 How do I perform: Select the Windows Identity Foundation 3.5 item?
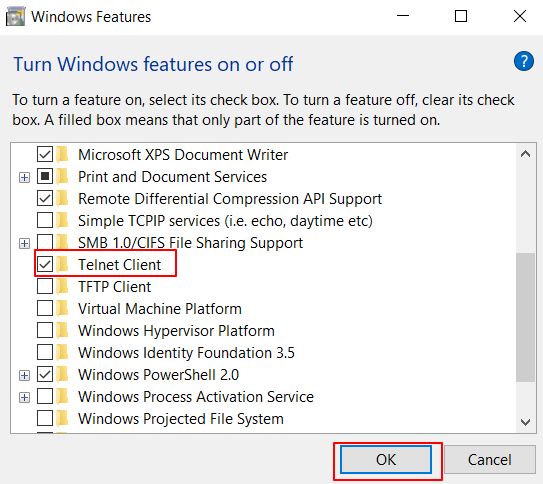coord(186,353)
